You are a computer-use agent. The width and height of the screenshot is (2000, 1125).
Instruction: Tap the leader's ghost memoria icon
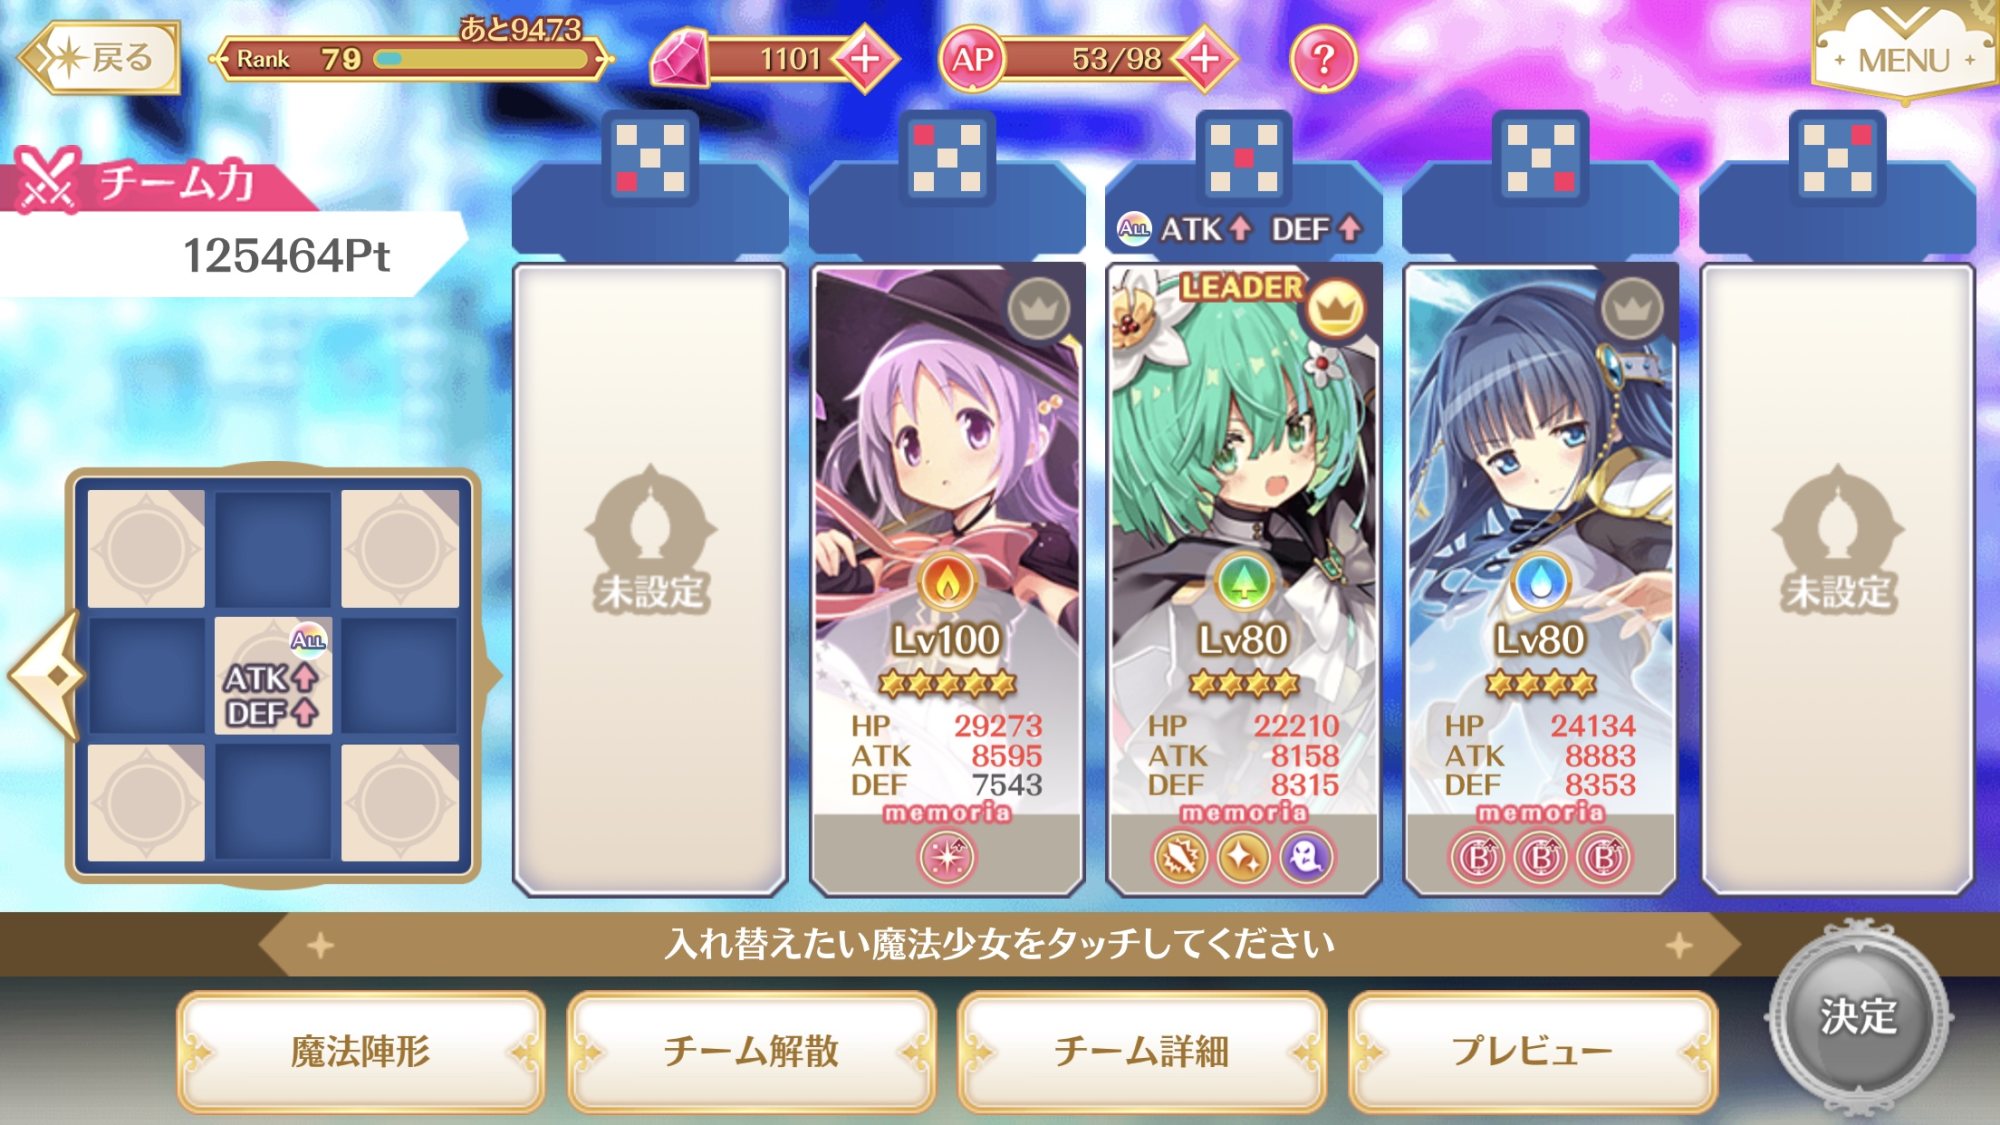pyautogui.click(x=1306, y=857)
